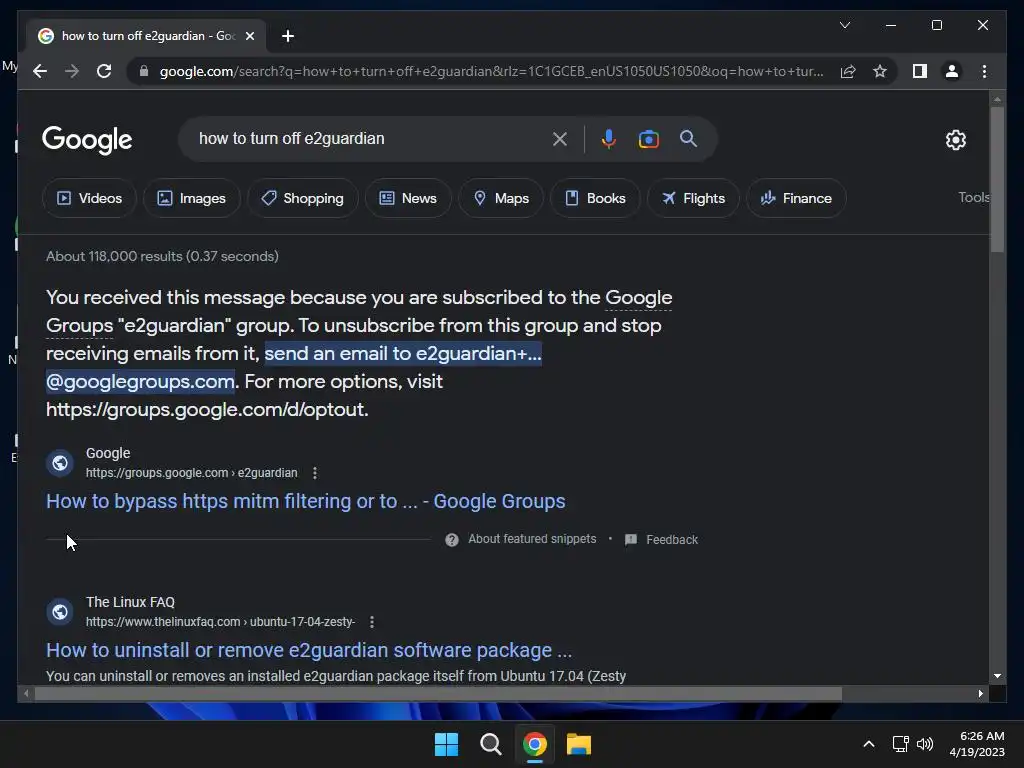Switch to News results
This screenshot has width=1024, height=768.
tap(408, 198)
